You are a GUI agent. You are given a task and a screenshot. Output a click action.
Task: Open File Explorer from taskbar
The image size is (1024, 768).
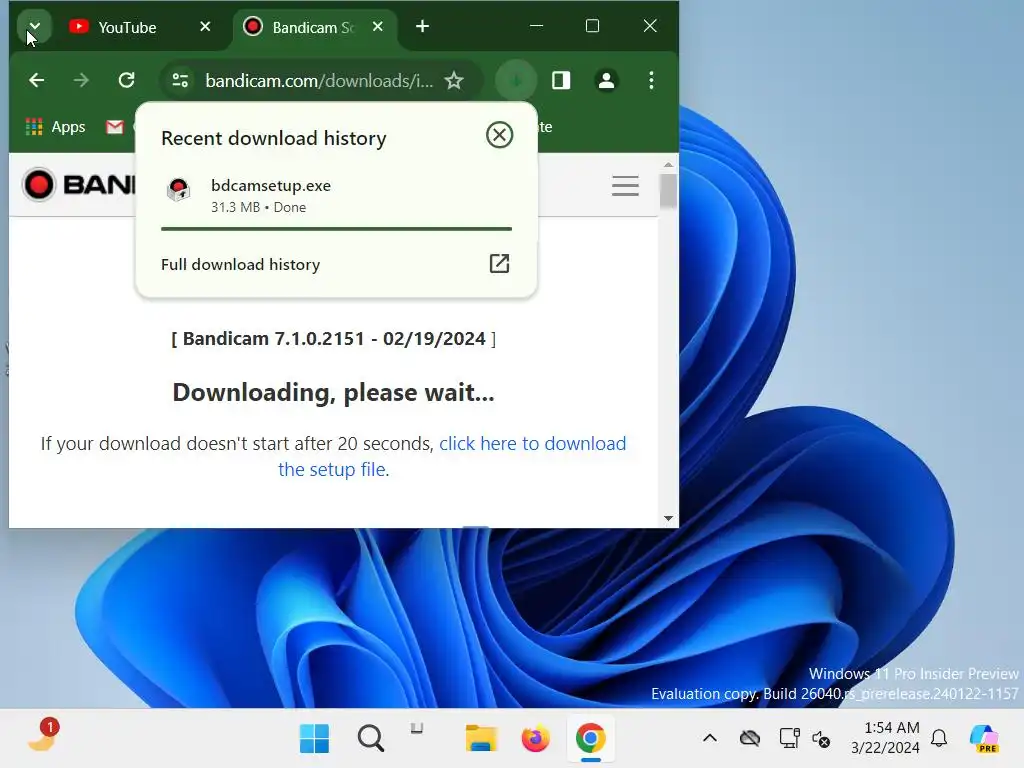point(481,739)
